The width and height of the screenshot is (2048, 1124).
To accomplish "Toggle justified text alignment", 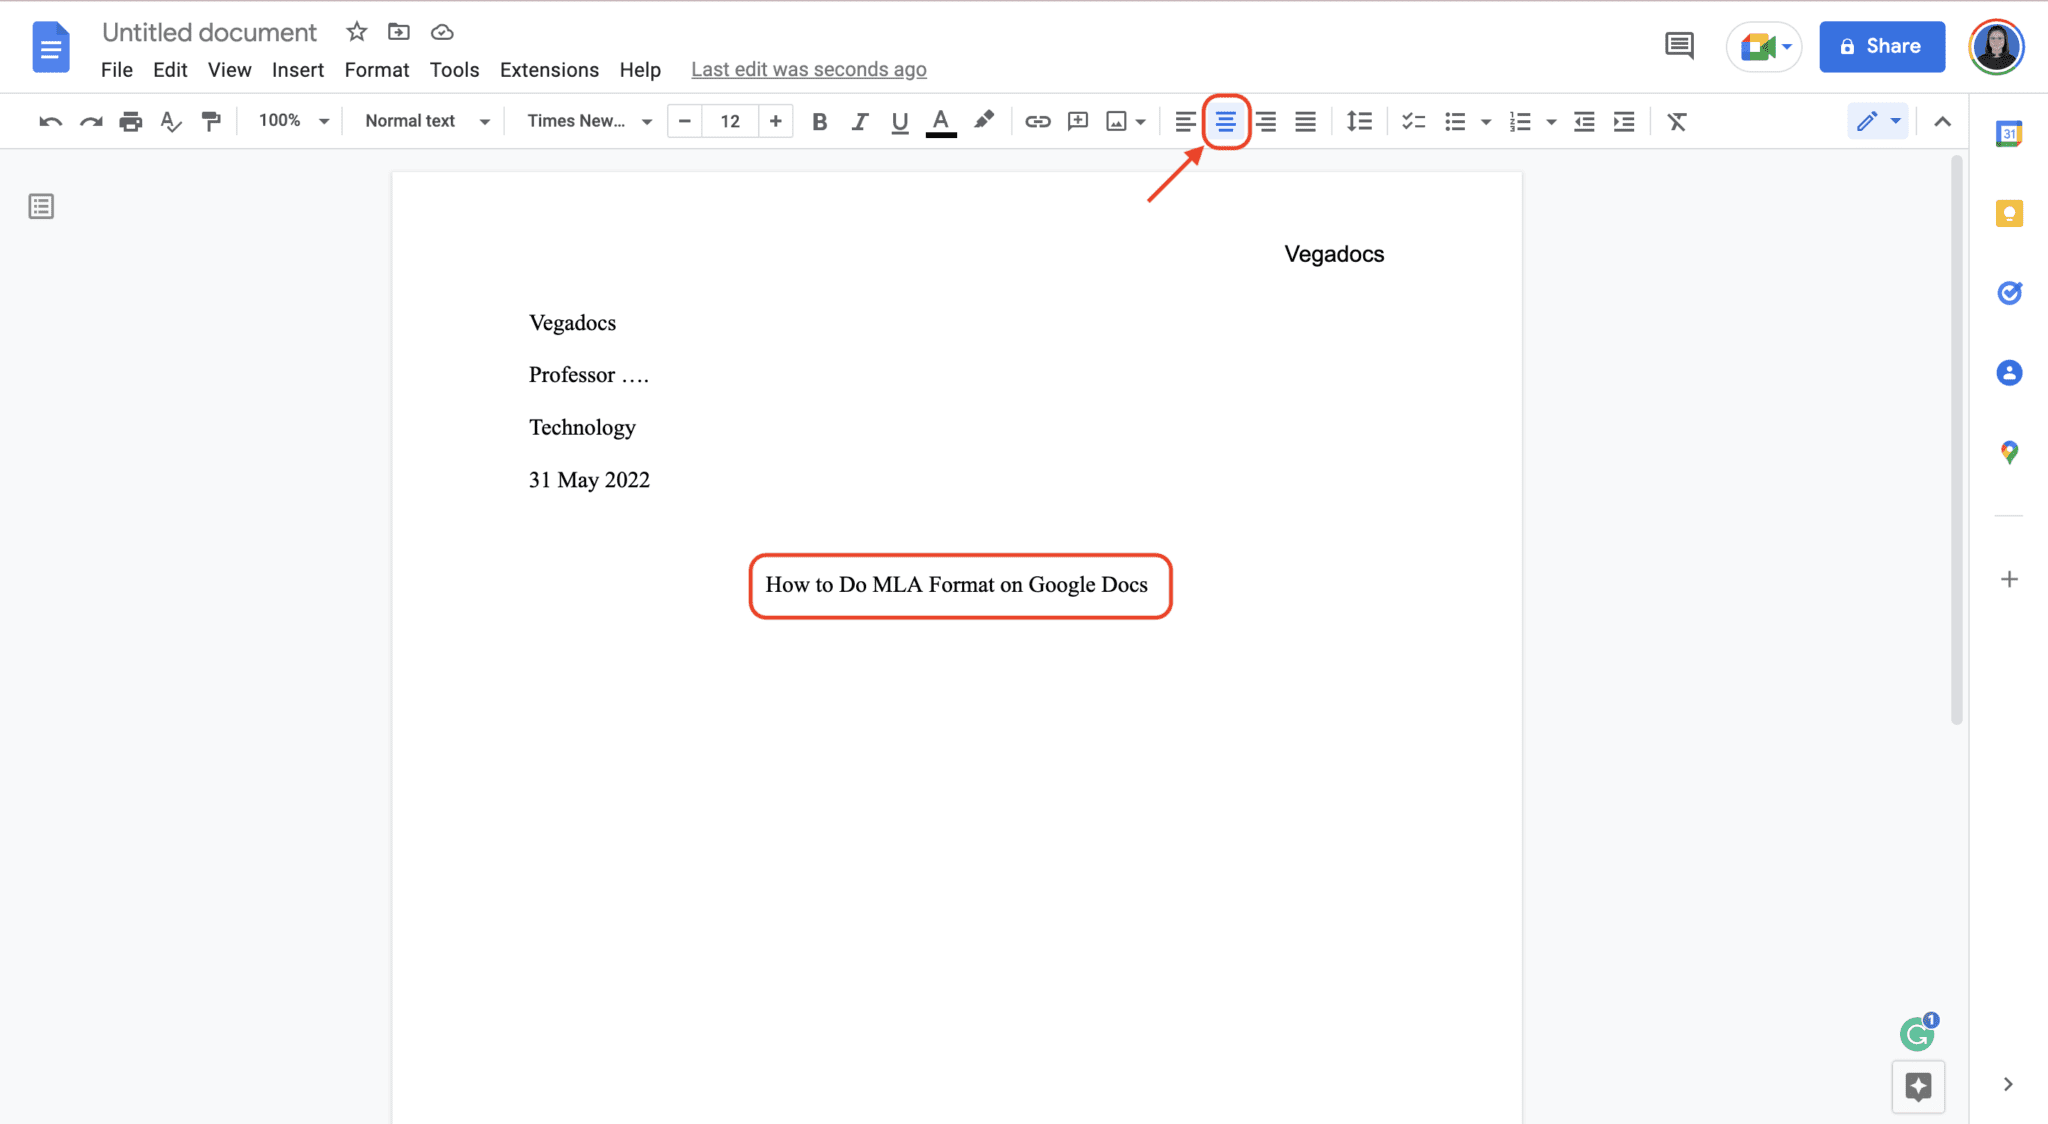I will (1304, 120).
